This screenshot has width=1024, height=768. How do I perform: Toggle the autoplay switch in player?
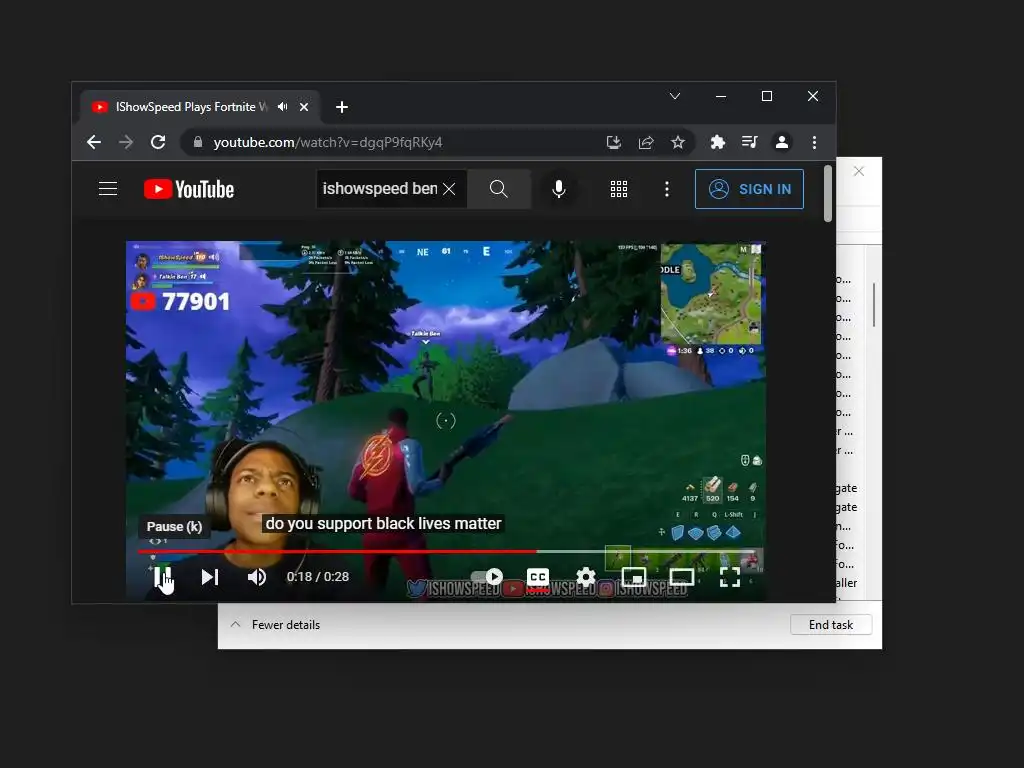tap(487, 577)
